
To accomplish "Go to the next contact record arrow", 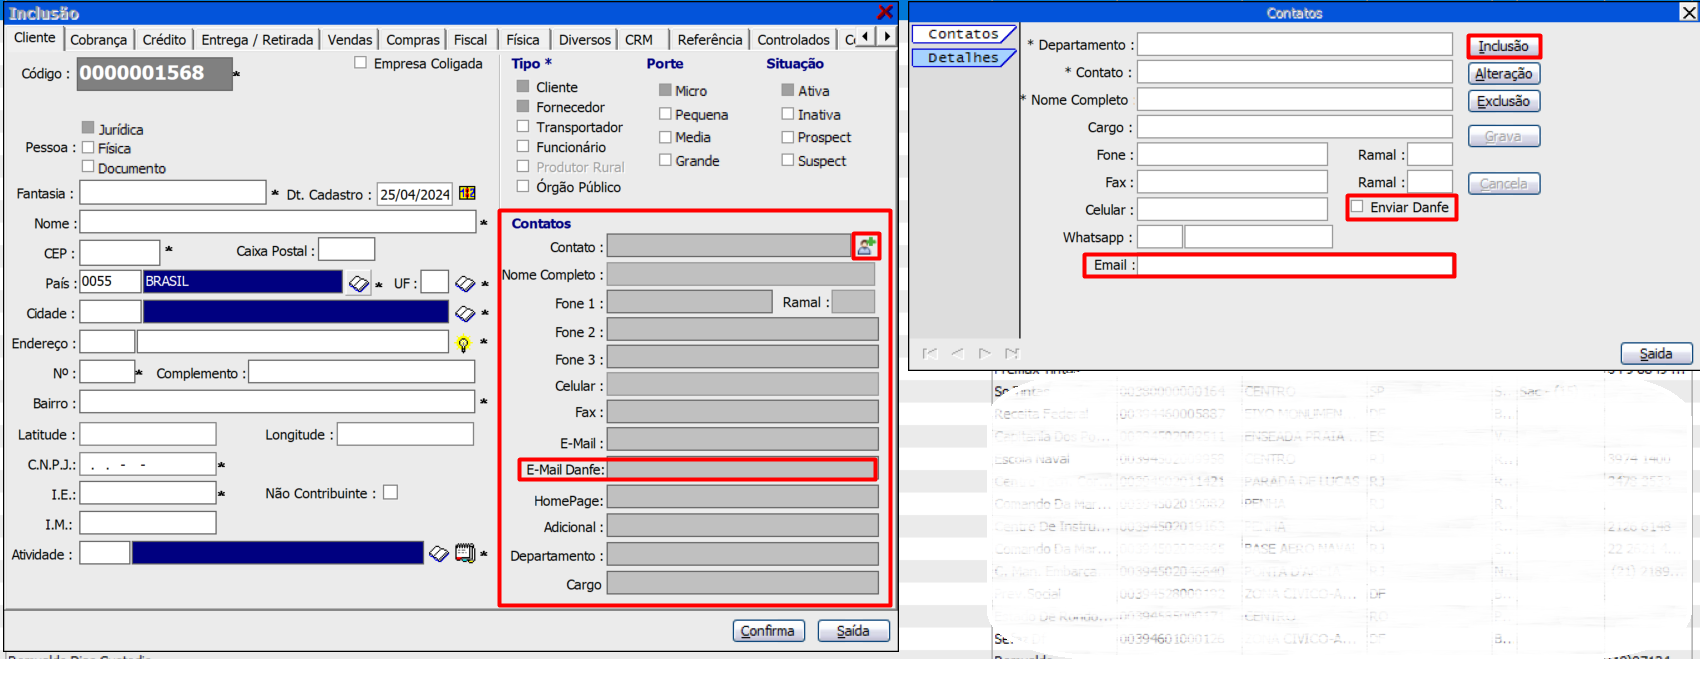I will coord(985,353).
